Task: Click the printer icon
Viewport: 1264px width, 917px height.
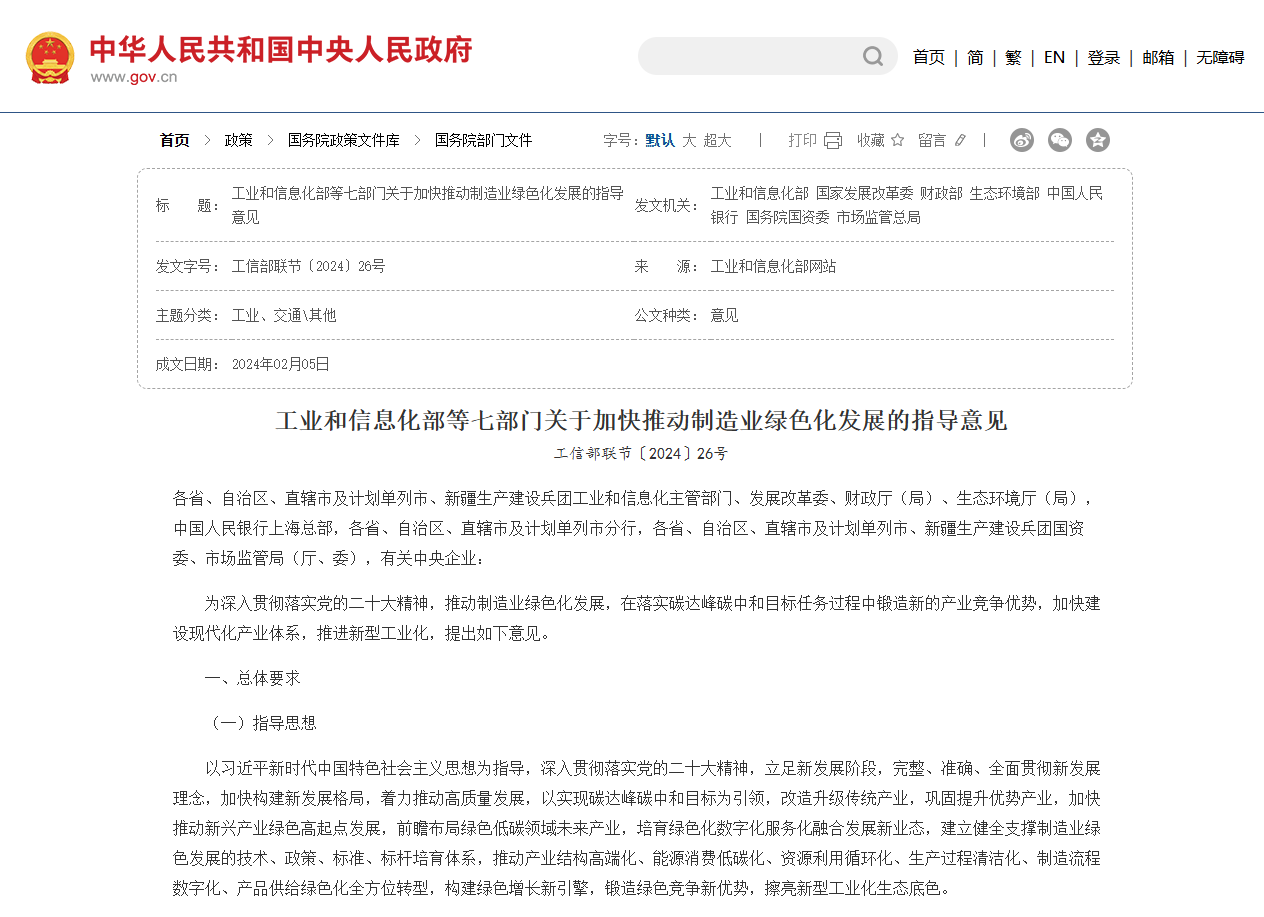Action: [833, 140]
